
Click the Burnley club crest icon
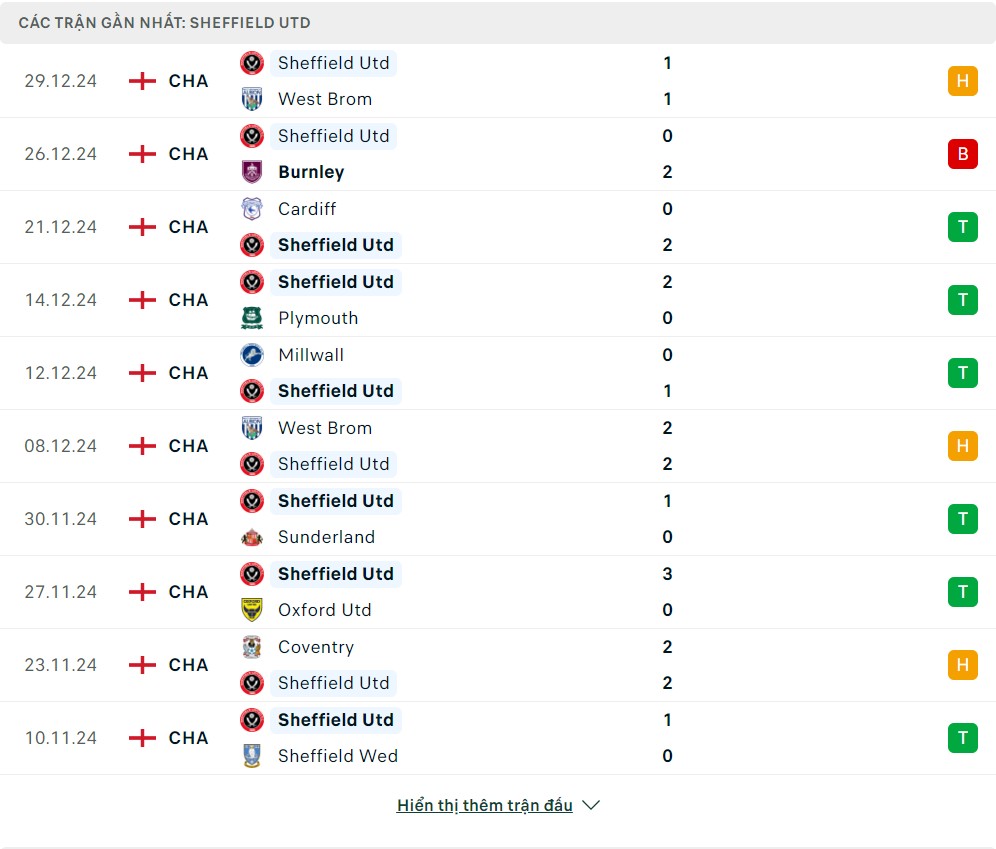(252, 172)
